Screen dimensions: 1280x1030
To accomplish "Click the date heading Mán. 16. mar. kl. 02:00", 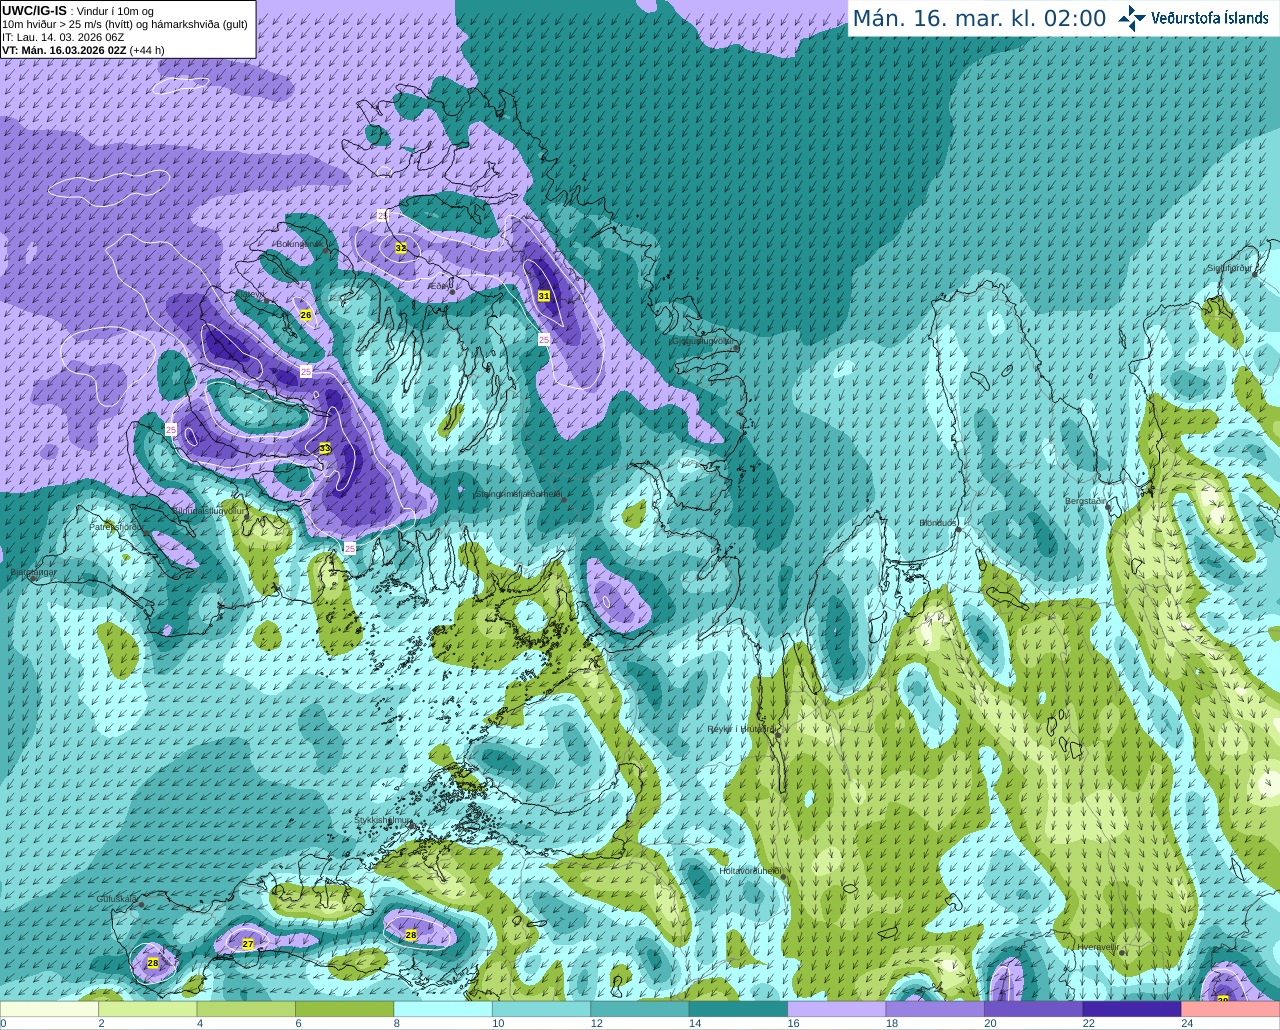I will pyautogui.click(x=979, y=19).
